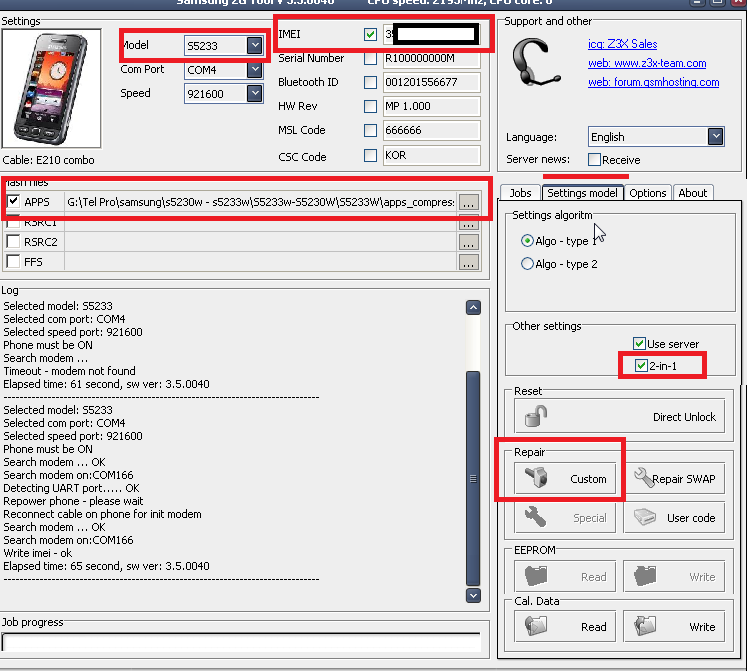Click the EEPROM Write button
Image resolution: width=747 pixels, height=671 pixels.
(x=674, y=577)
